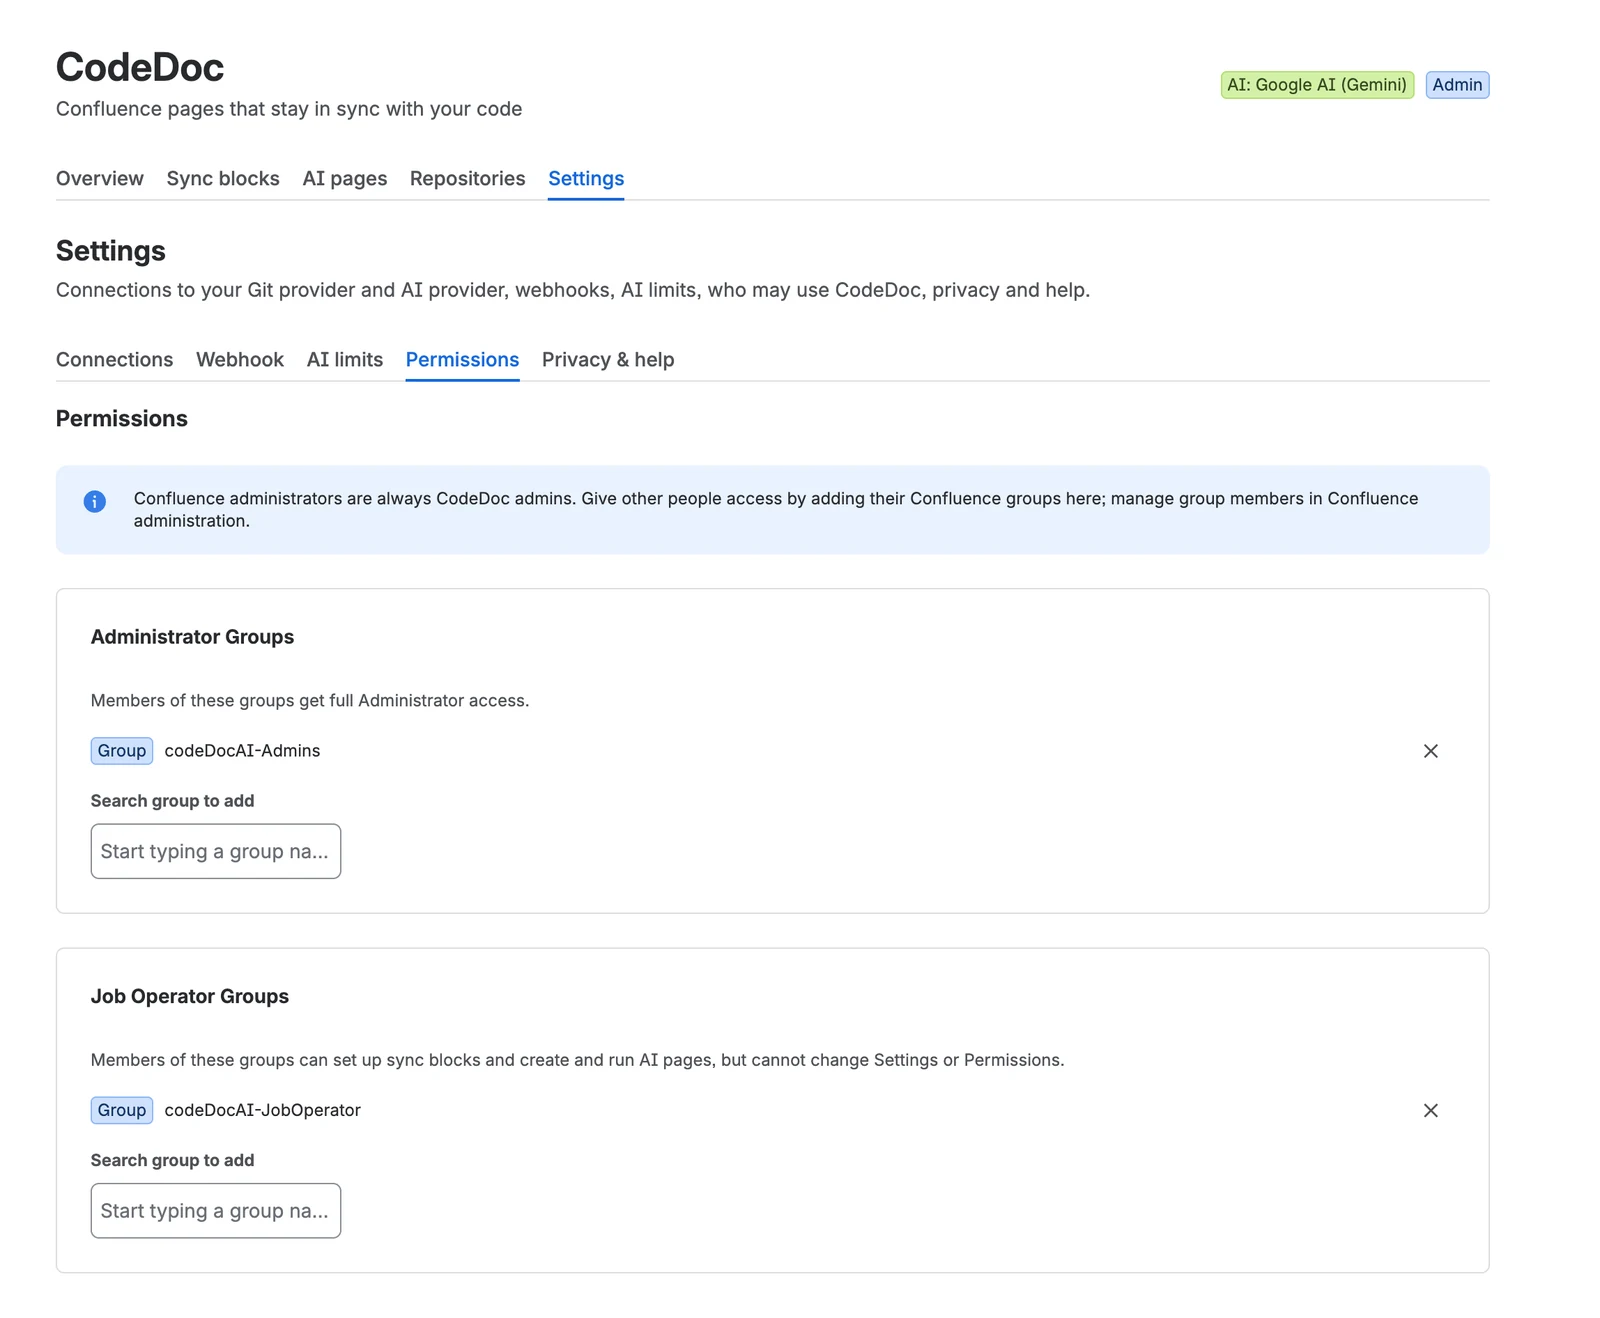Select the Permissions sub-tab
The height and width of the screenshot is (1318, 1600).
click(x=462, y=359)
